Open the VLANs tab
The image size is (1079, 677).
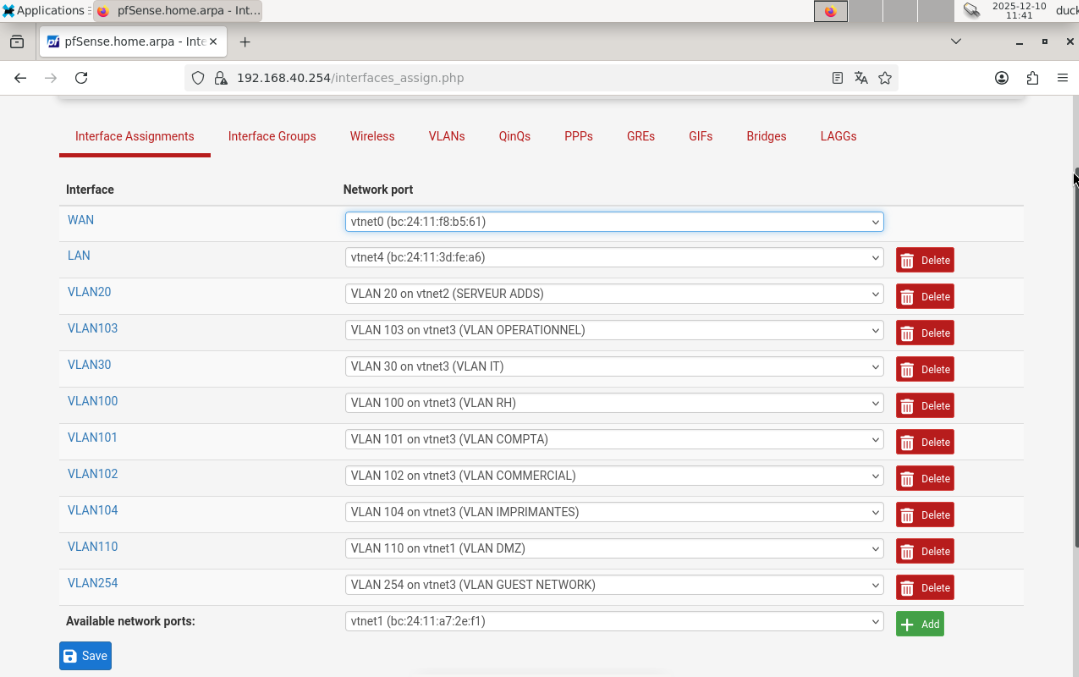[x=446, y=136]
